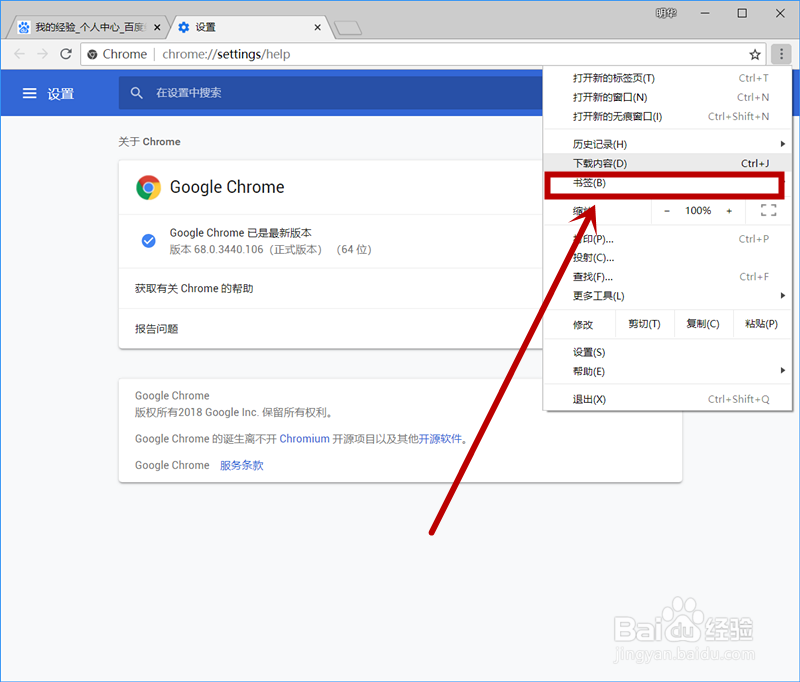
Task: Click the magnifier icon in settings search bar
Action: (137, 92)
